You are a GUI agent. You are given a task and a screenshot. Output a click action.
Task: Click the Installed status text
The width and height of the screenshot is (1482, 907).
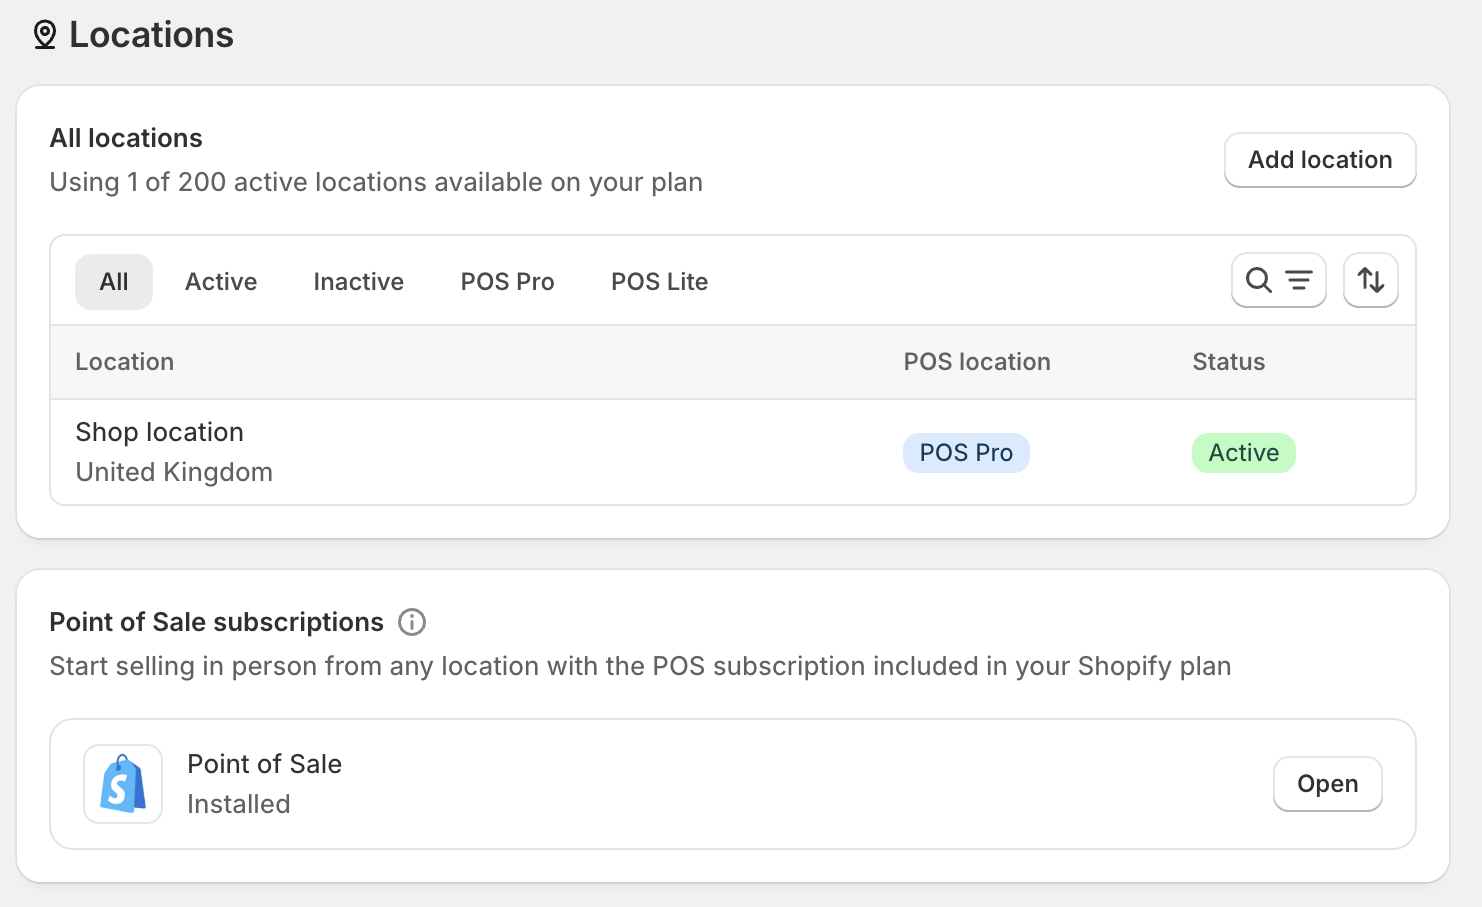coord(239,804)
